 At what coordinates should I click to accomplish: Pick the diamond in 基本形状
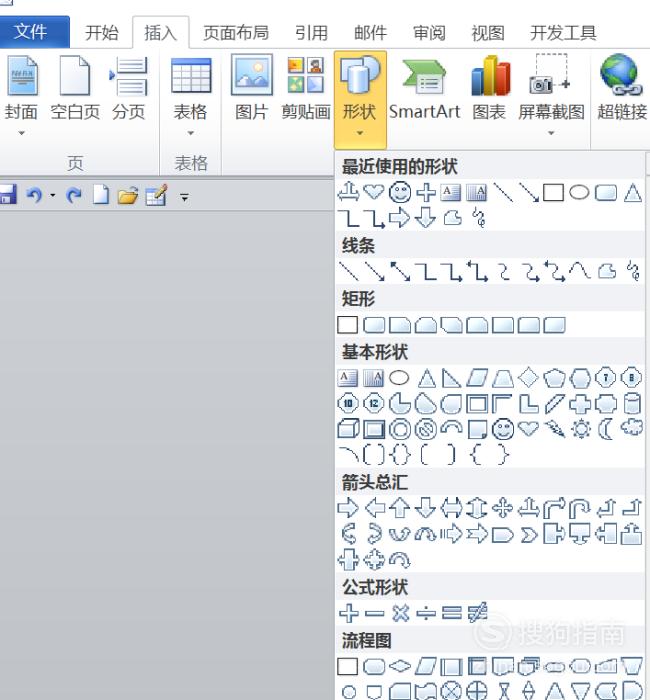529,378
